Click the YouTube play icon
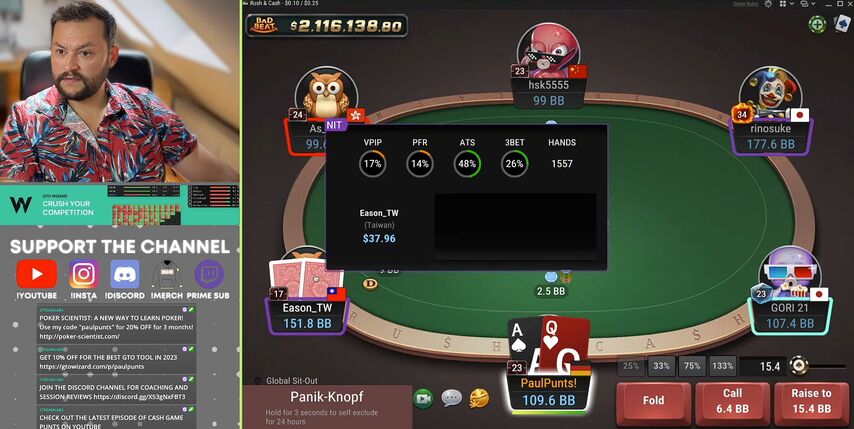 37,273
